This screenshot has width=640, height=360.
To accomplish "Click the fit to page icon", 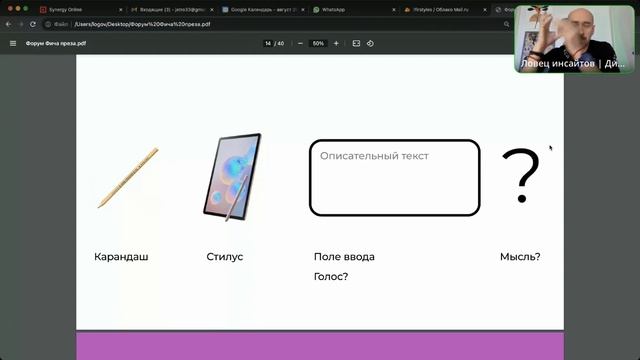I will pyautogui.click(x=356, y=43).
